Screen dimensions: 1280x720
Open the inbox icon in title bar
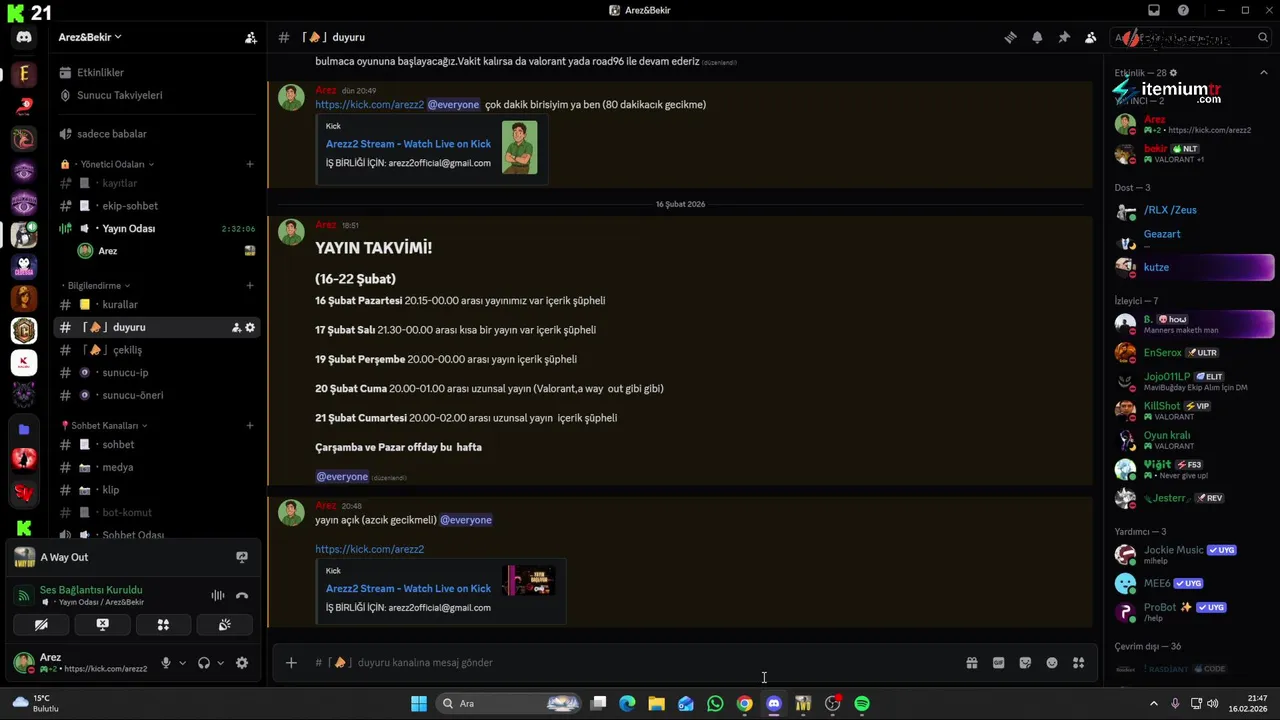(x=1154, y=10)
